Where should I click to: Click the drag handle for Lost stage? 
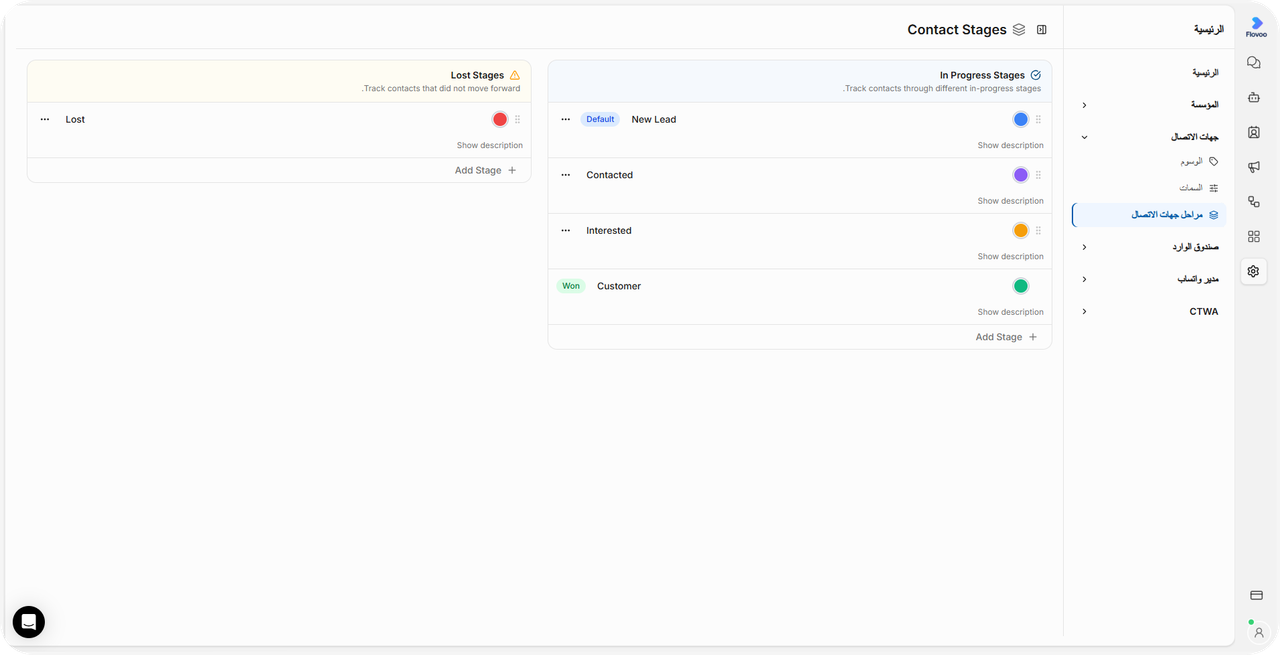click(517, 119)
